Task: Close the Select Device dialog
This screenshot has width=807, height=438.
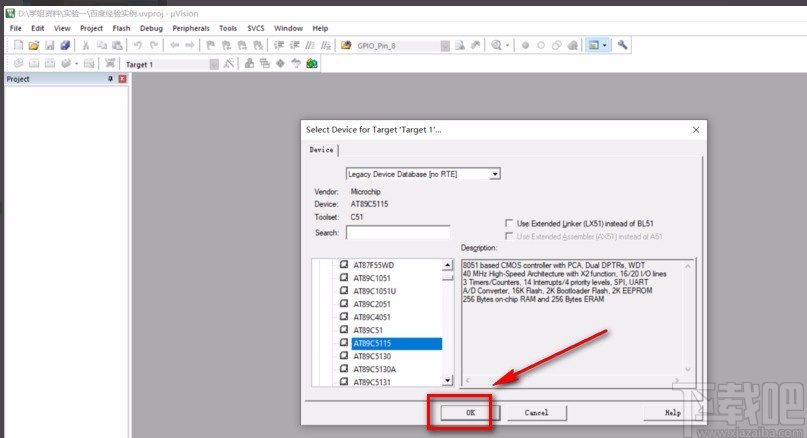Action: click(x=696, y=130)
